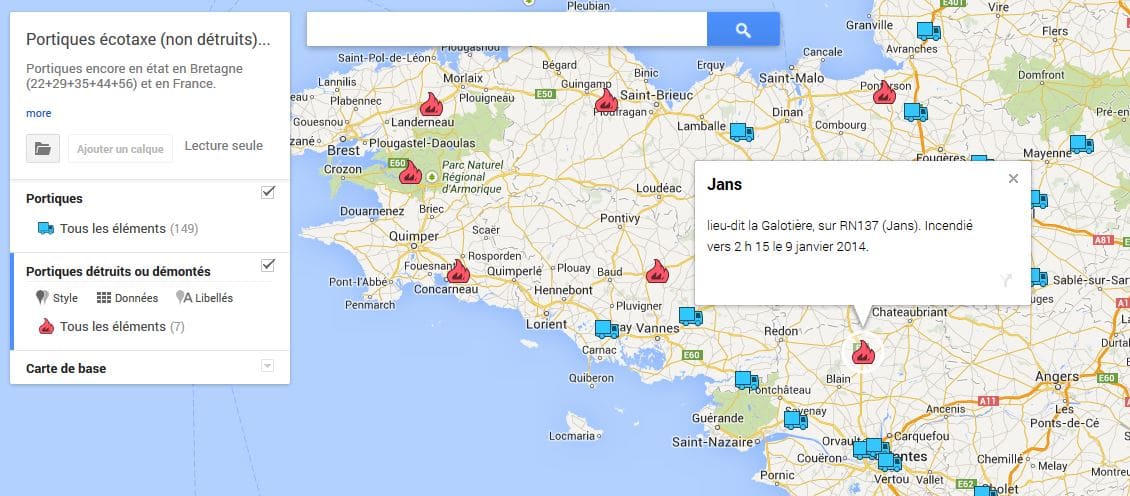Click the 'more' description link
This screenshot has height=496, width=1130.
[x=38, y=113]
